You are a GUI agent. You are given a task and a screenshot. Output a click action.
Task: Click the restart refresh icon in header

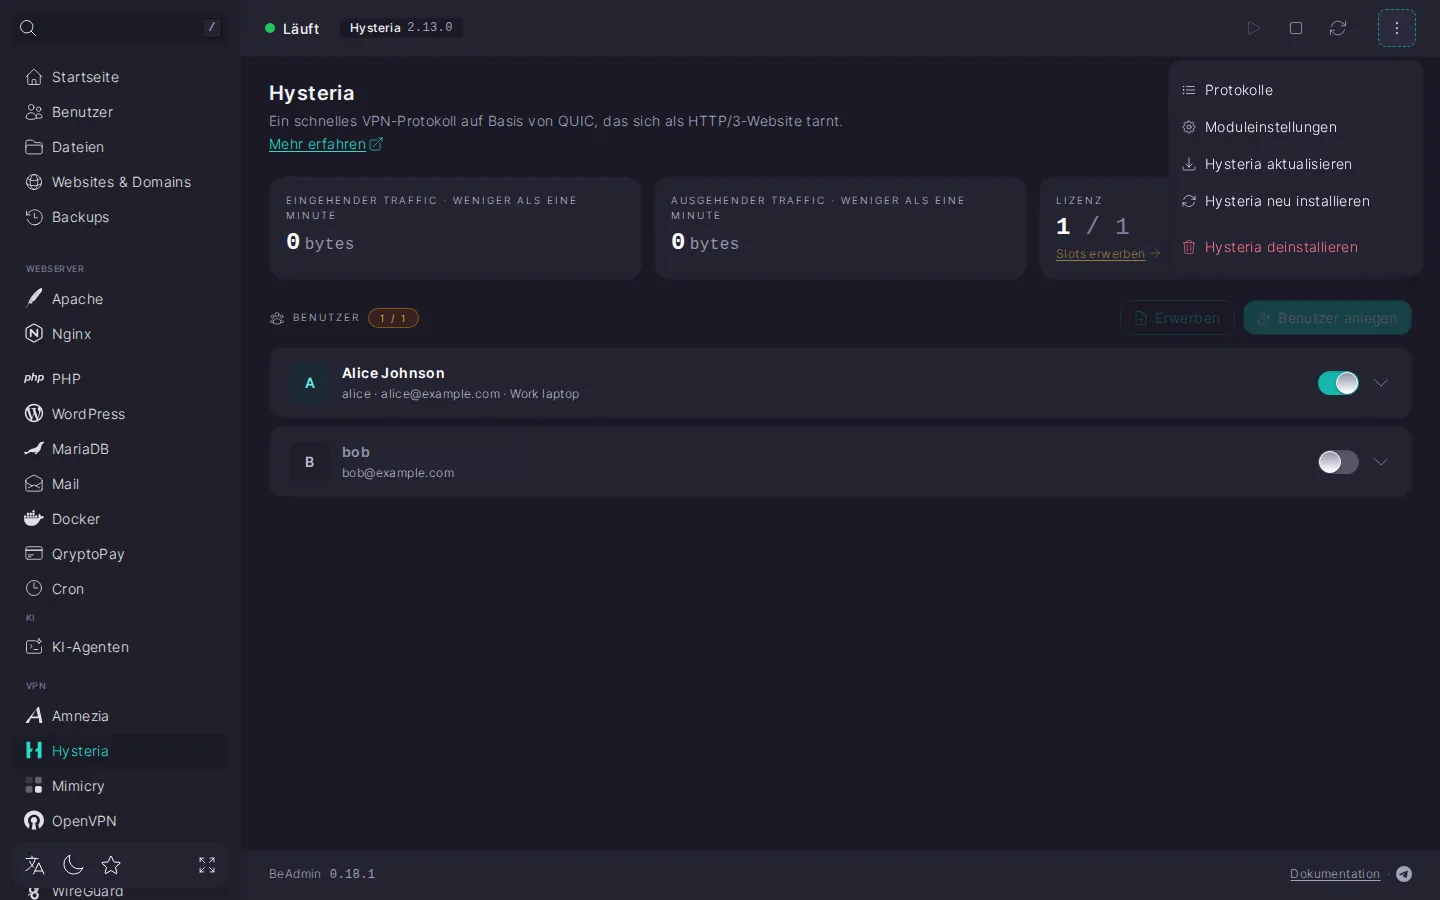coord(1338,28)
